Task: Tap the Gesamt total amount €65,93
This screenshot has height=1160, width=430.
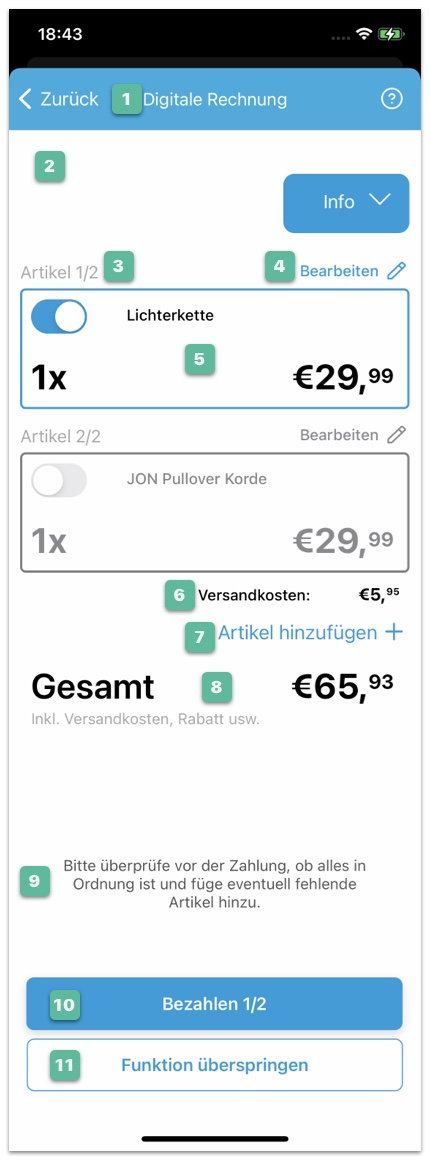Action: pyautogui.click(x=342, y=686)
